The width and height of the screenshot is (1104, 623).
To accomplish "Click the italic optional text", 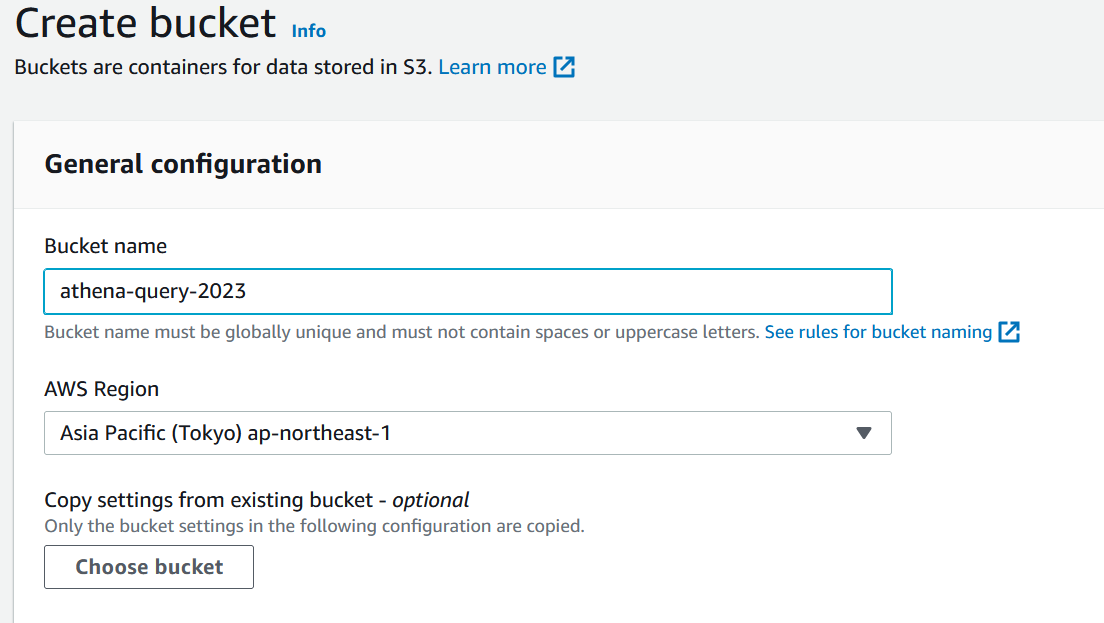I will (x=430, y=500).
